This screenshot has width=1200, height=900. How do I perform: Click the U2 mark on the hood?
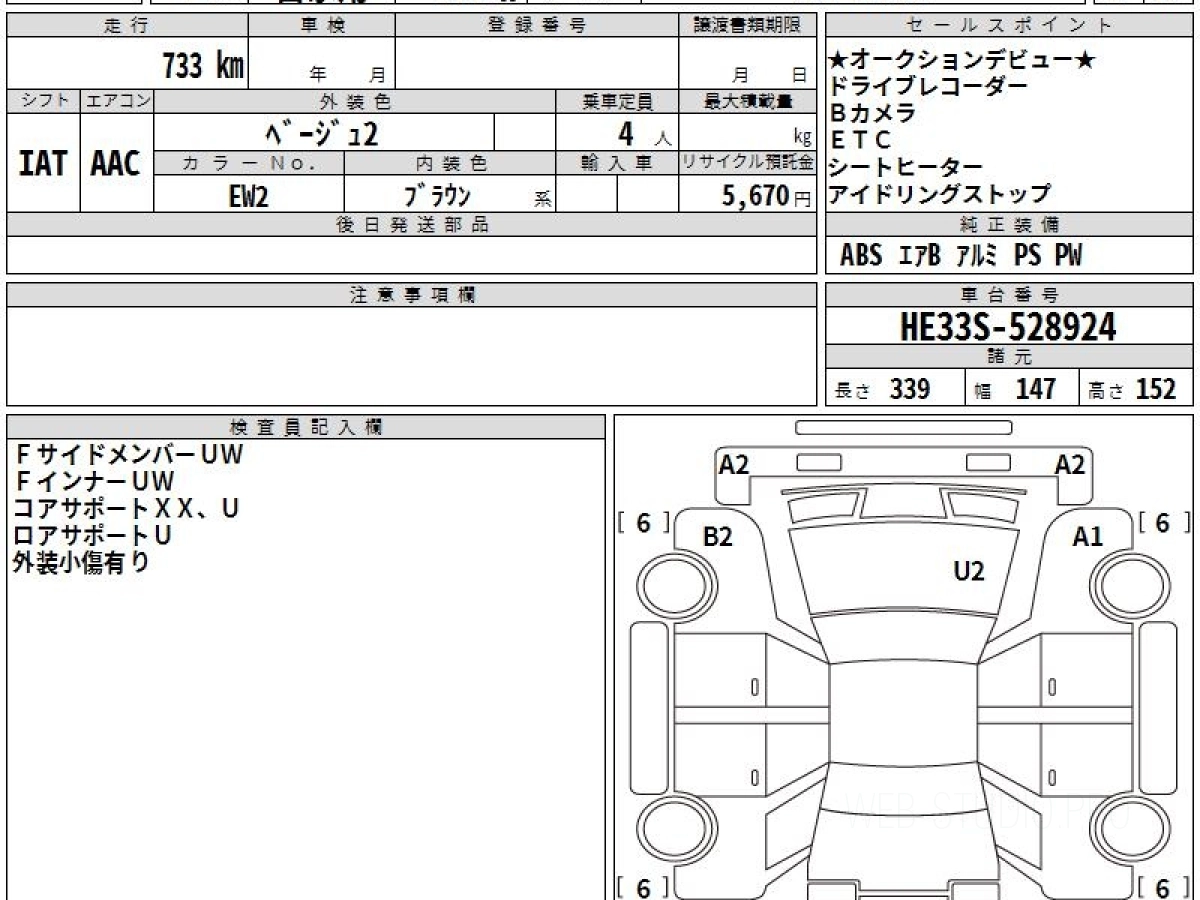969,571
